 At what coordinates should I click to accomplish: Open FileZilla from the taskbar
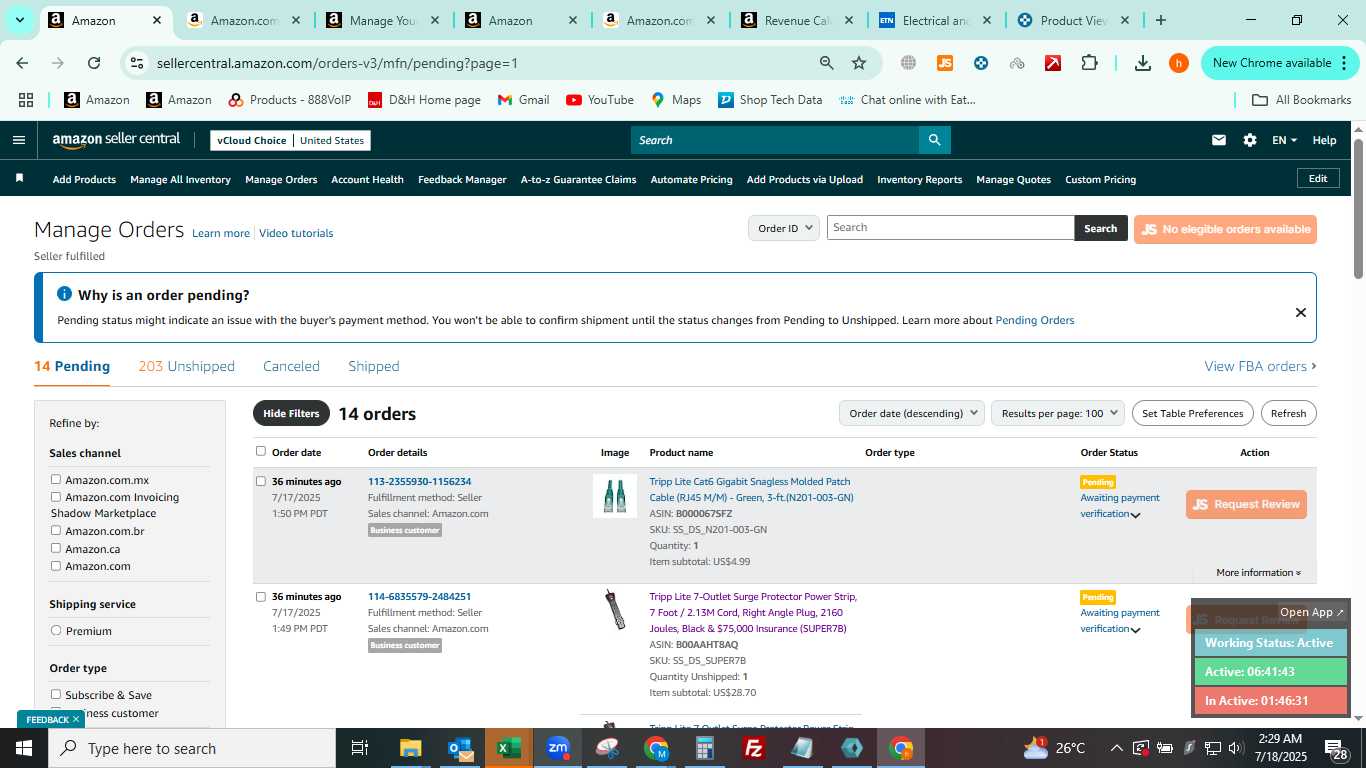pyautogui.click(x=754, y=748)
